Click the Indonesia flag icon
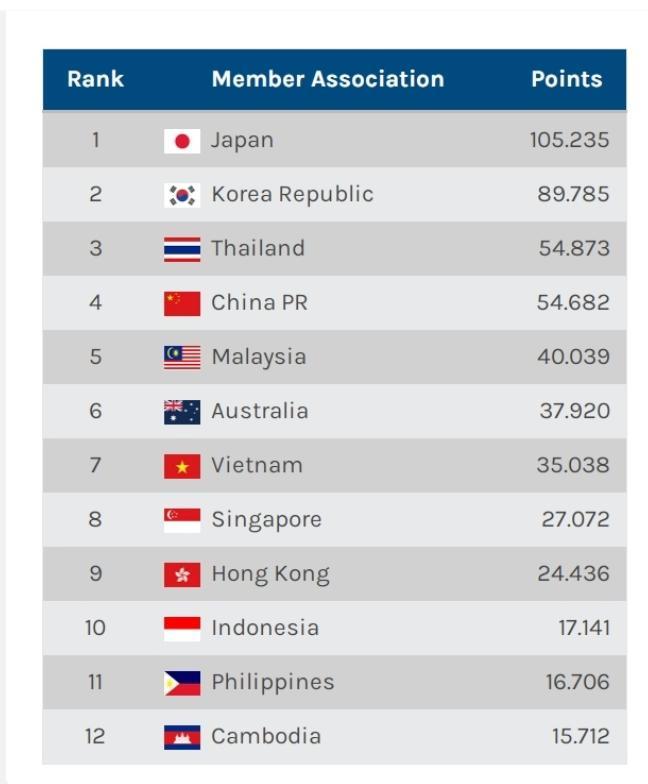The height and width of the screenshot is (784, 648). tap(182, 628)
